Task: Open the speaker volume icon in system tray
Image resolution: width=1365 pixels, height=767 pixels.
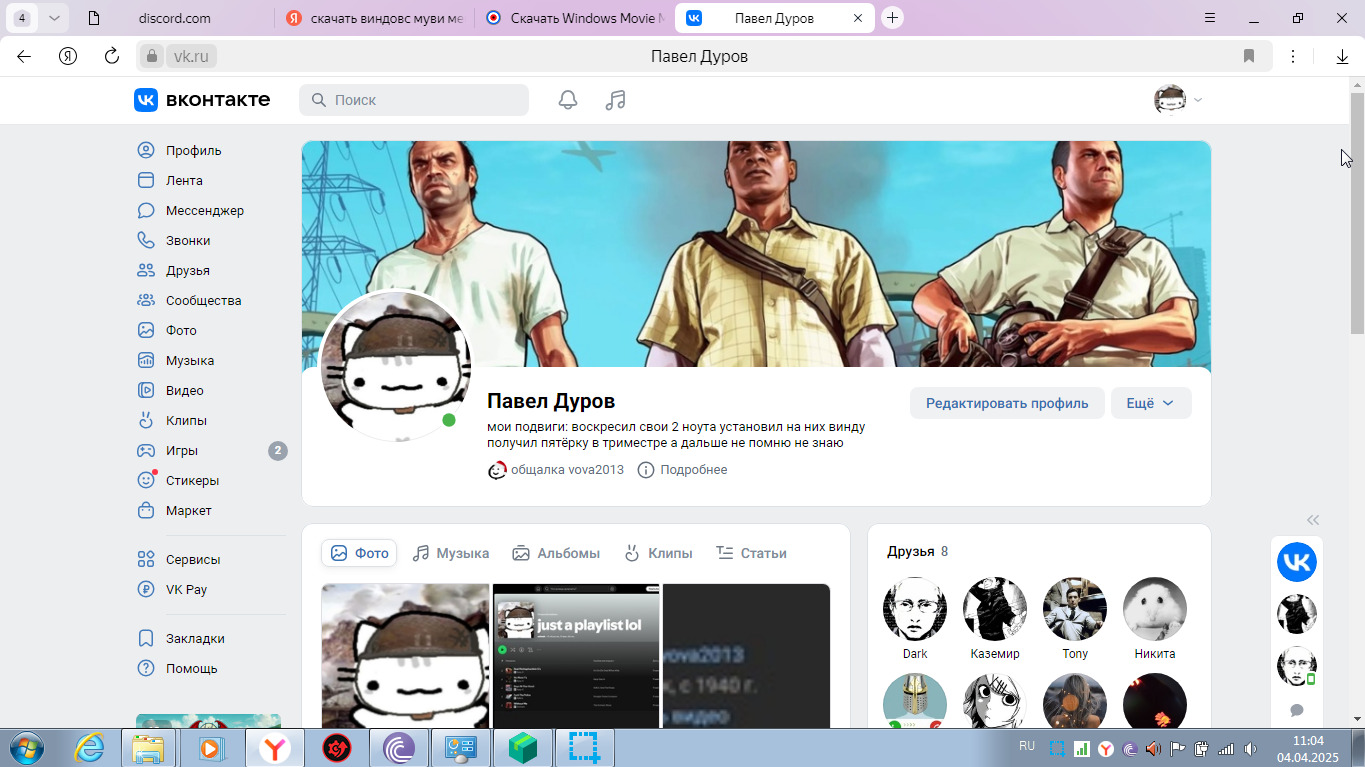Action: (1153, 748)
